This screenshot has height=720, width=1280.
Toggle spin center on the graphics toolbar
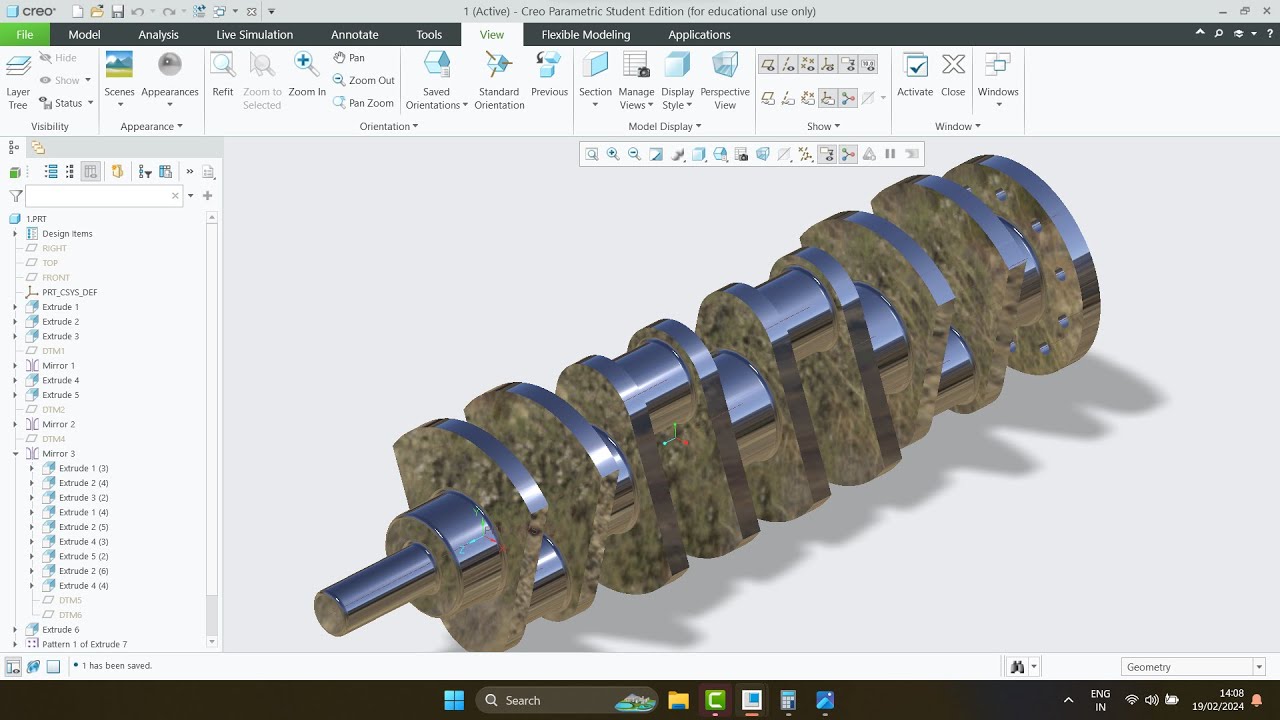coord(848,154)
